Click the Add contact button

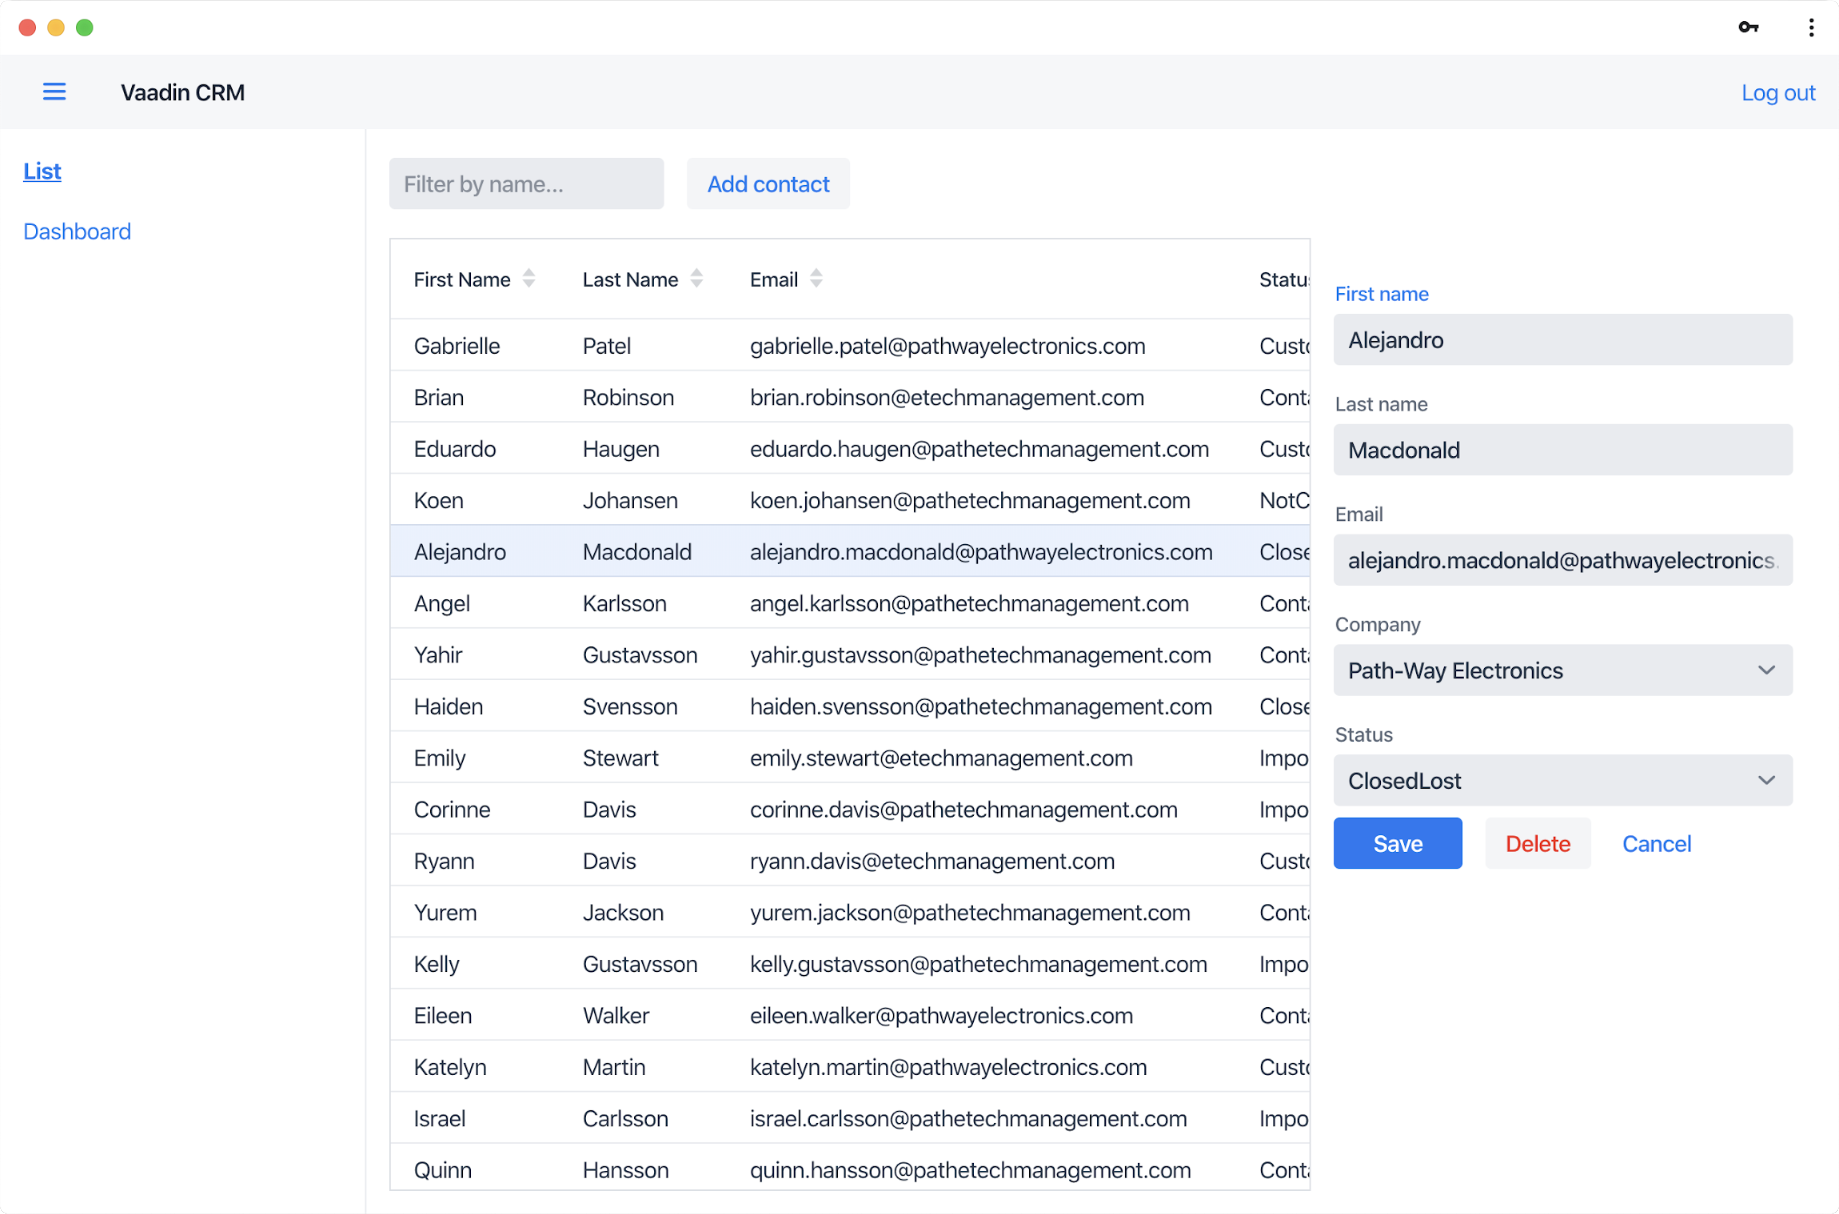pos(767,184)
